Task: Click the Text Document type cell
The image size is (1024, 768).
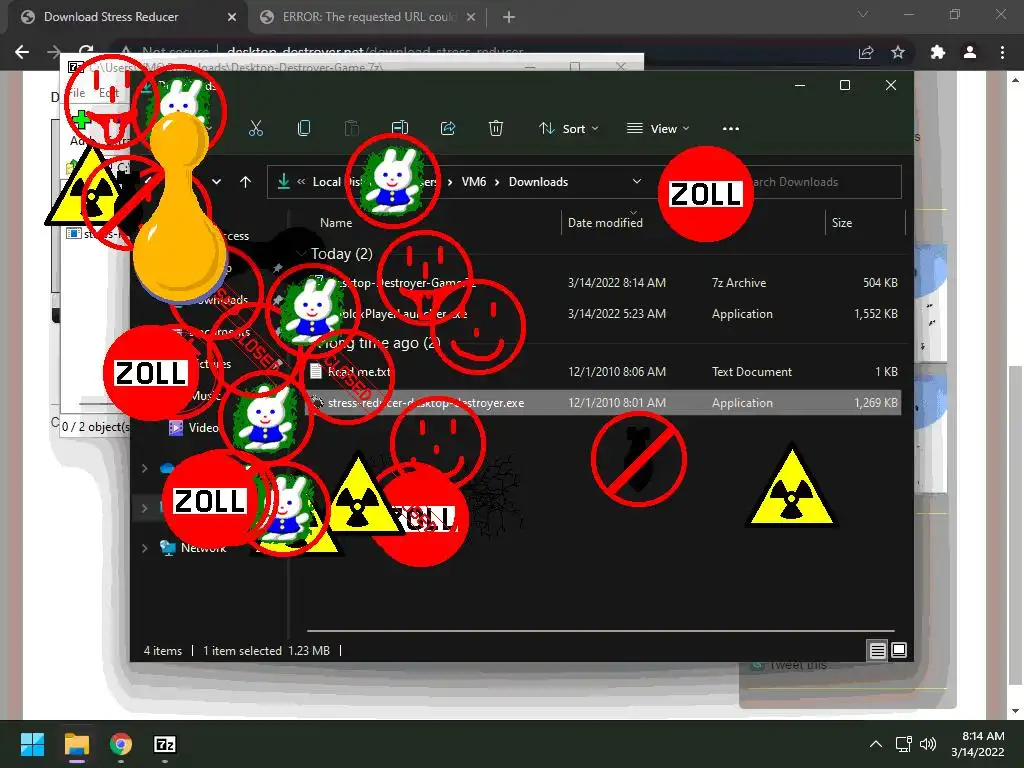Action: coord(752,372)
